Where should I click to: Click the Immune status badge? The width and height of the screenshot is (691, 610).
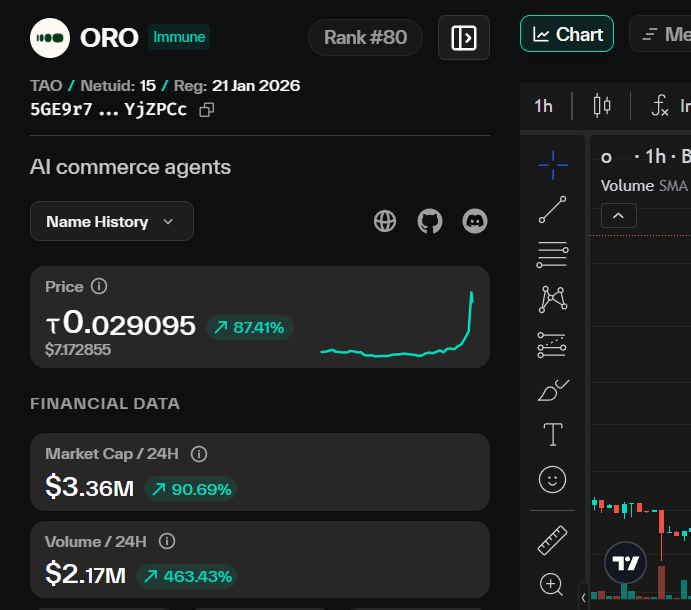pyautogui.click(x=179, y=37)
